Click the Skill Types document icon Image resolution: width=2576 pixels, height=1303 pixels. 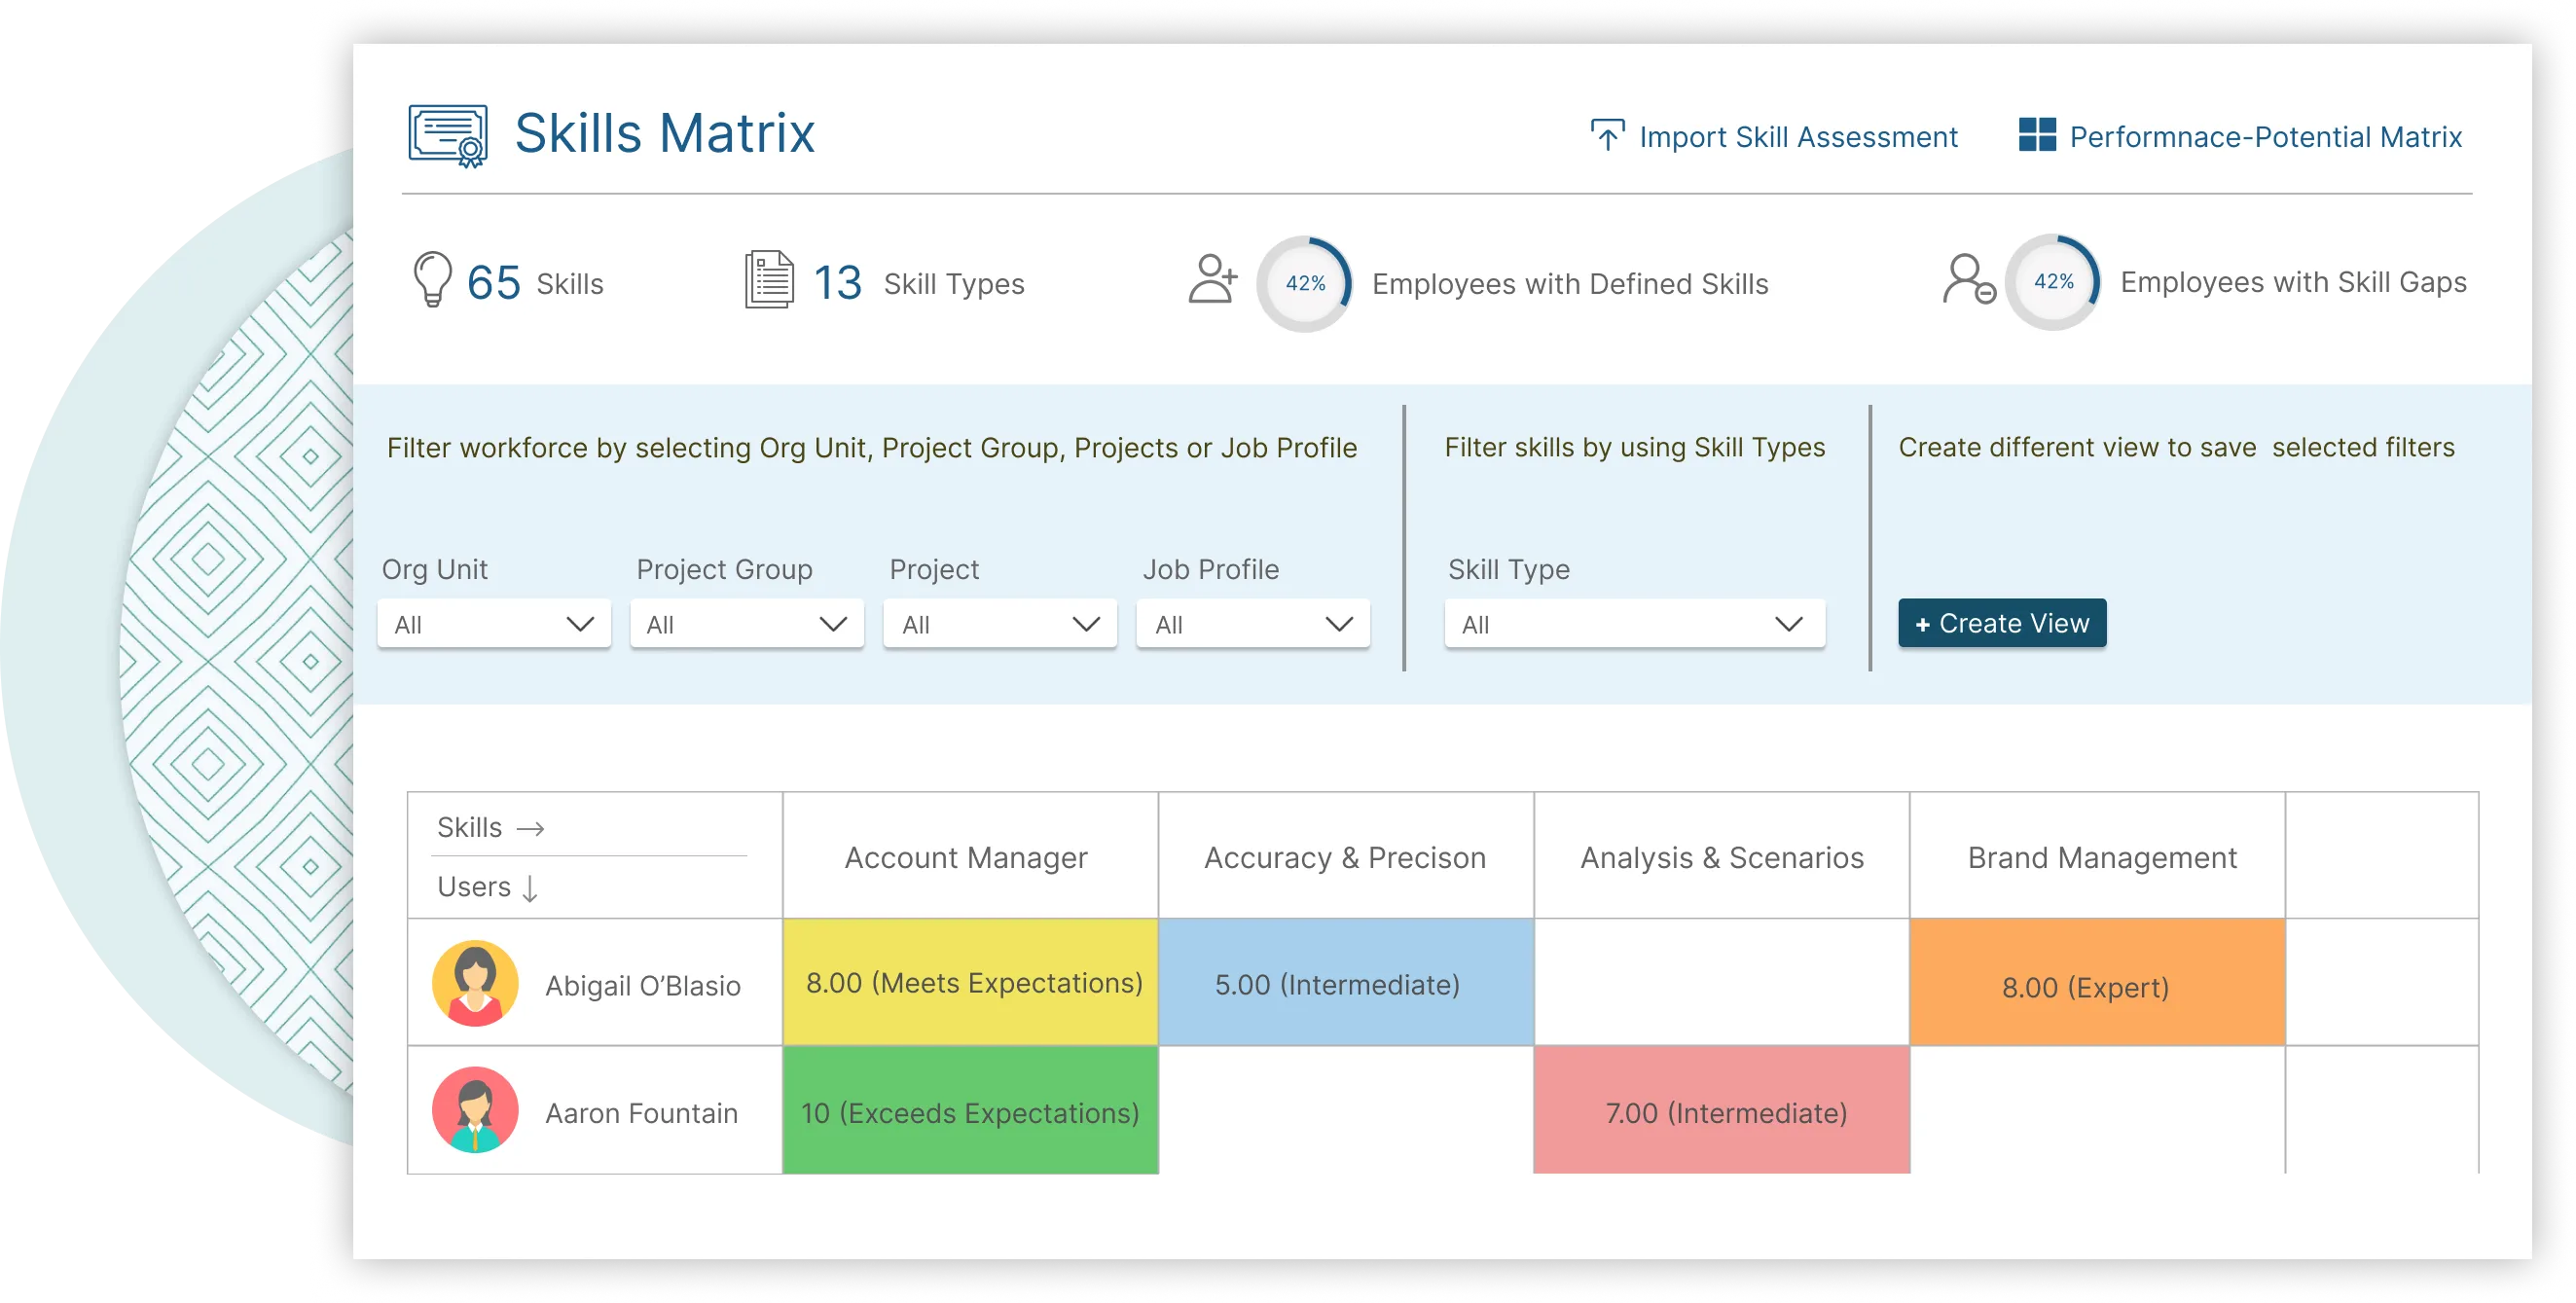click(x=769, y=280)
